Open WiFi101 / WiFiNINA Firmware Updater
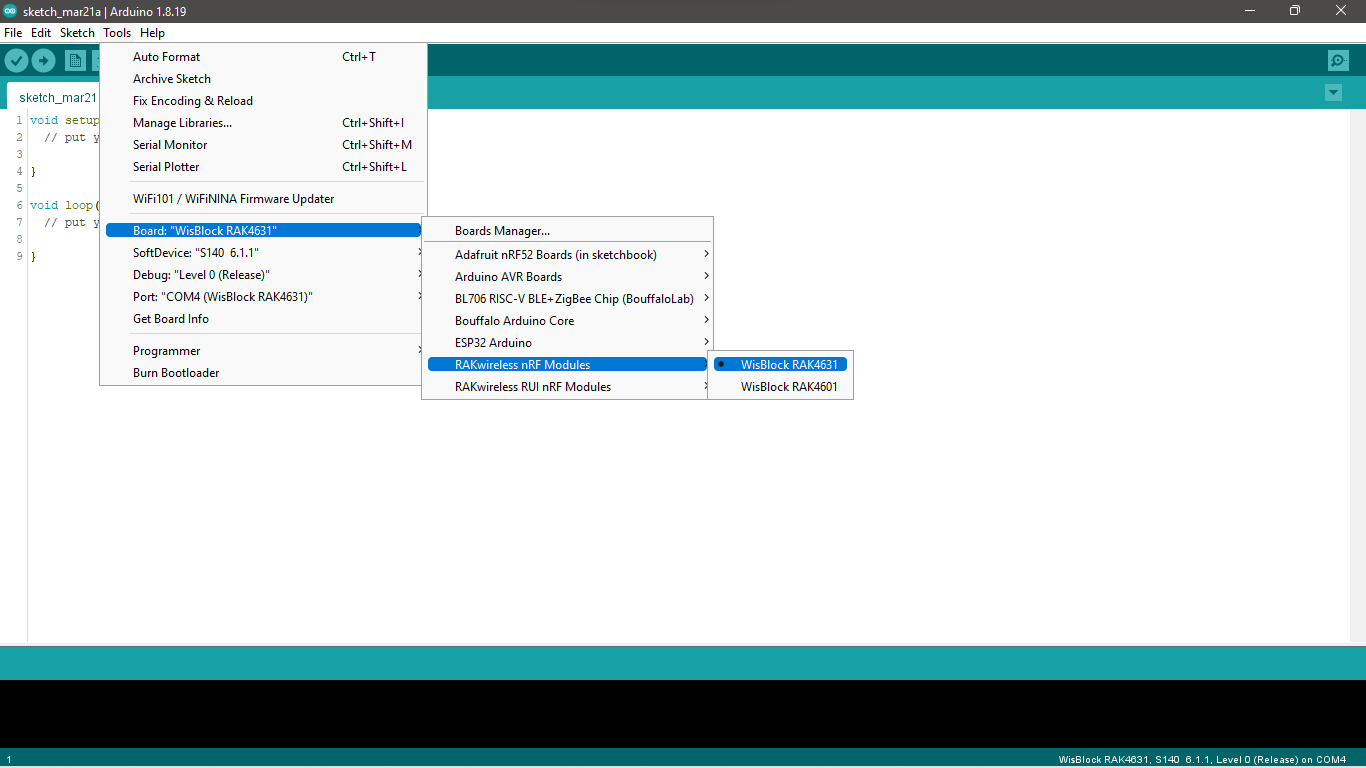The height and width of the screenshot is (768, 1366). click(263, 199)
